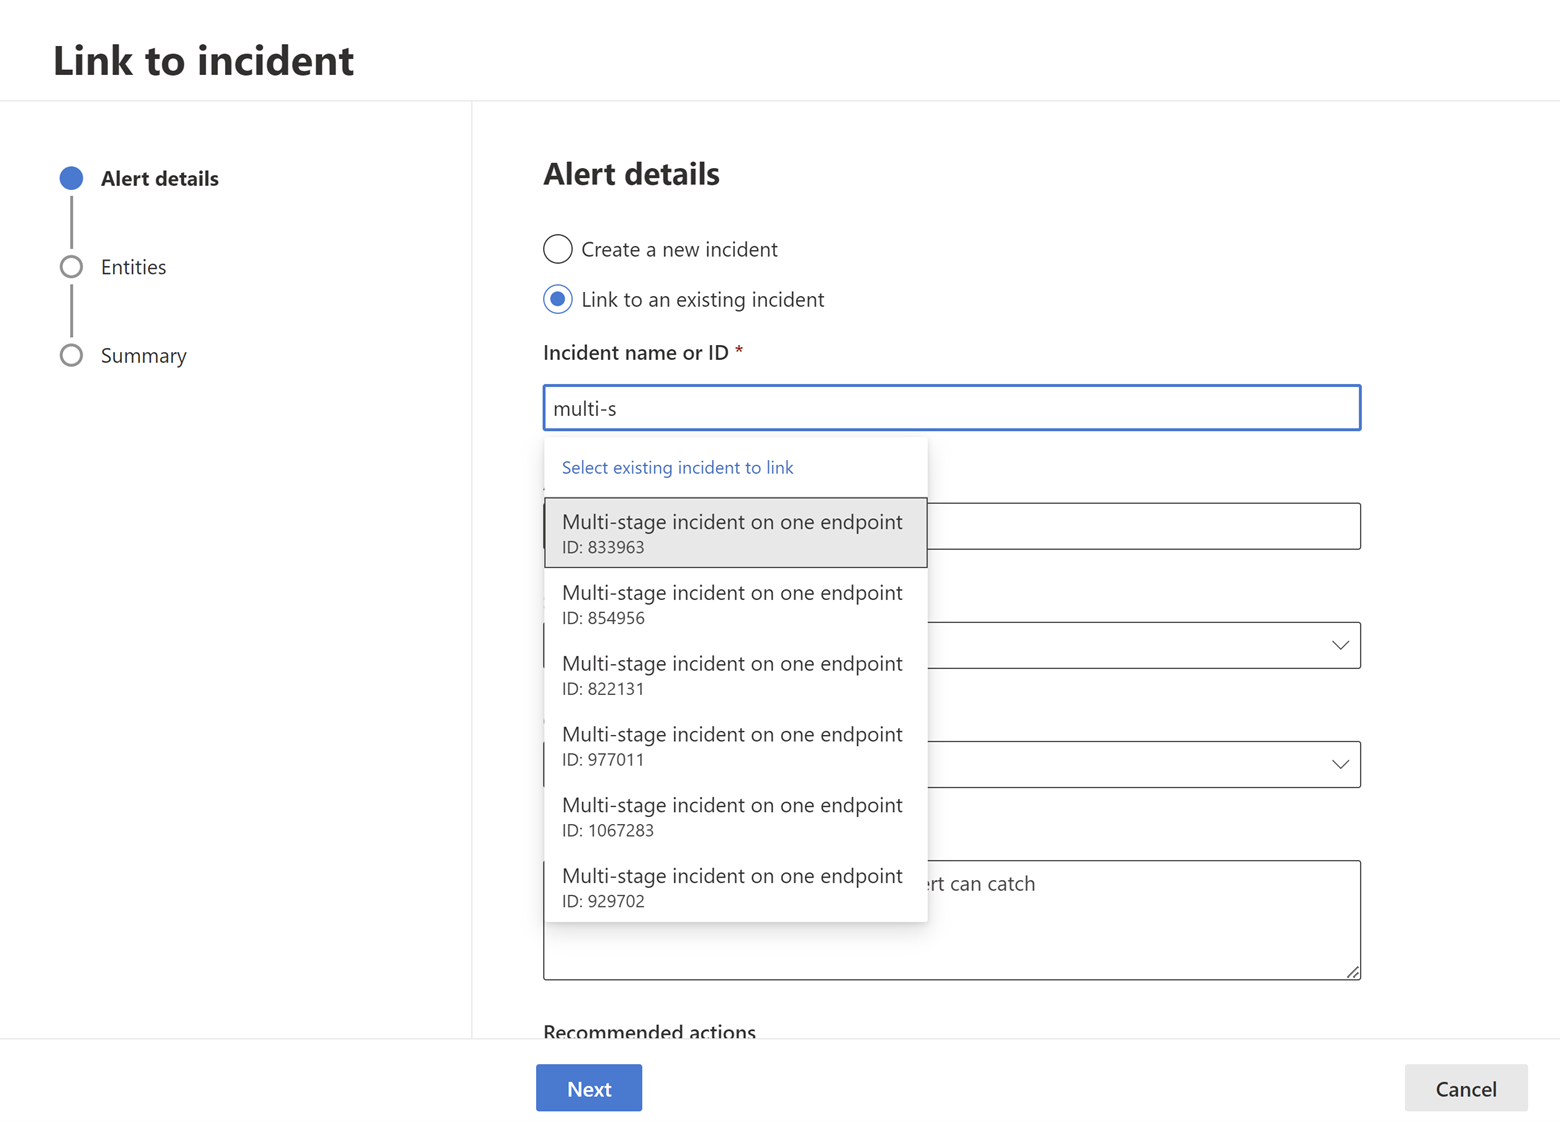Select Link to an existing incident option
The height and width of the screenshot is (1122, 1560).
[558, 299]
